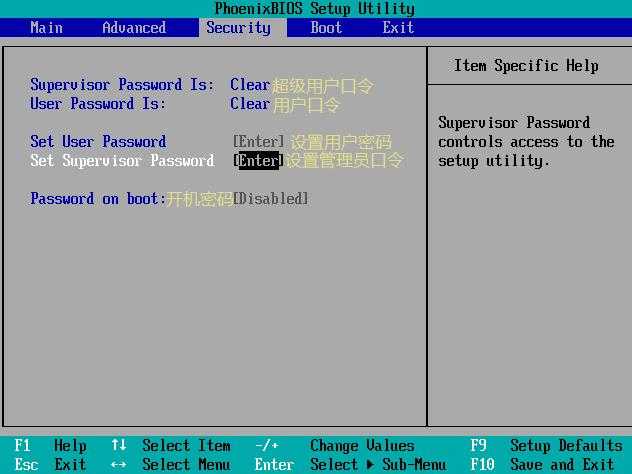This screenshot has width=632, height=474.
Task: Go to the Boot tab
Action: tap(326, 28)
